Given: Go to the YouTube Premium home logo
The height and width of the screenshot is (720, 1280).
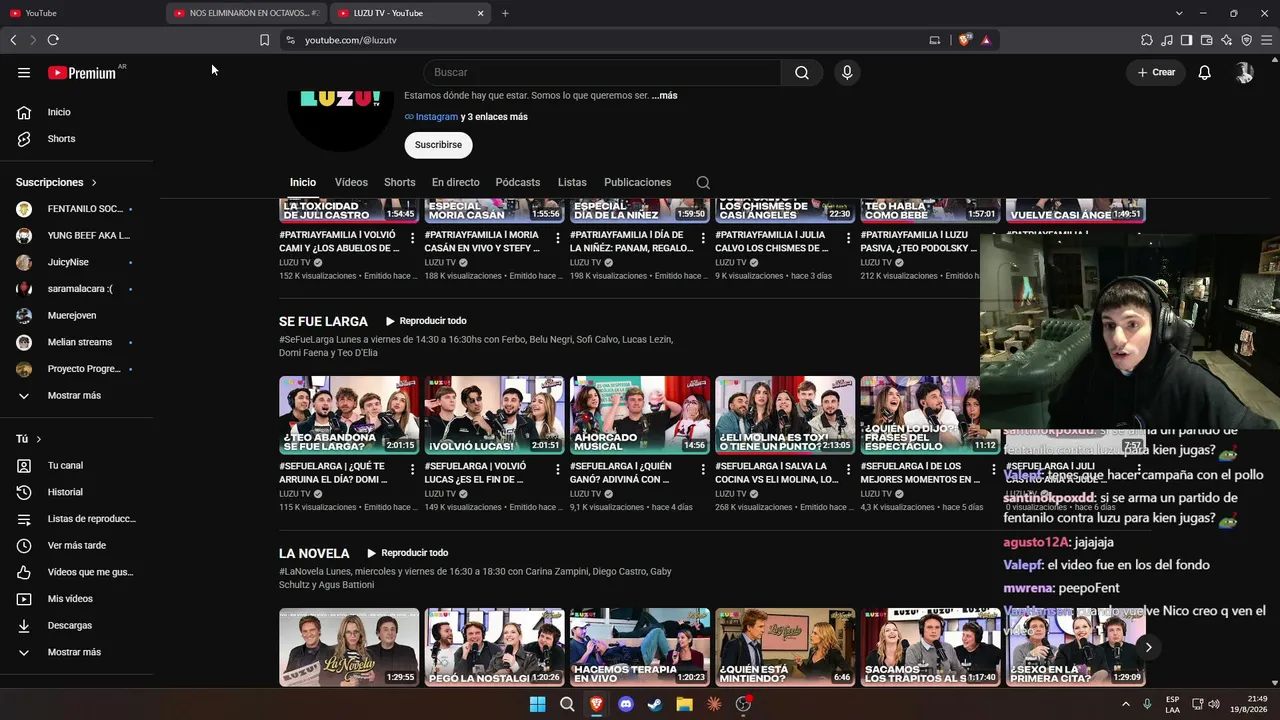Looking at the screenshot, I should click(x=82, y=72).
